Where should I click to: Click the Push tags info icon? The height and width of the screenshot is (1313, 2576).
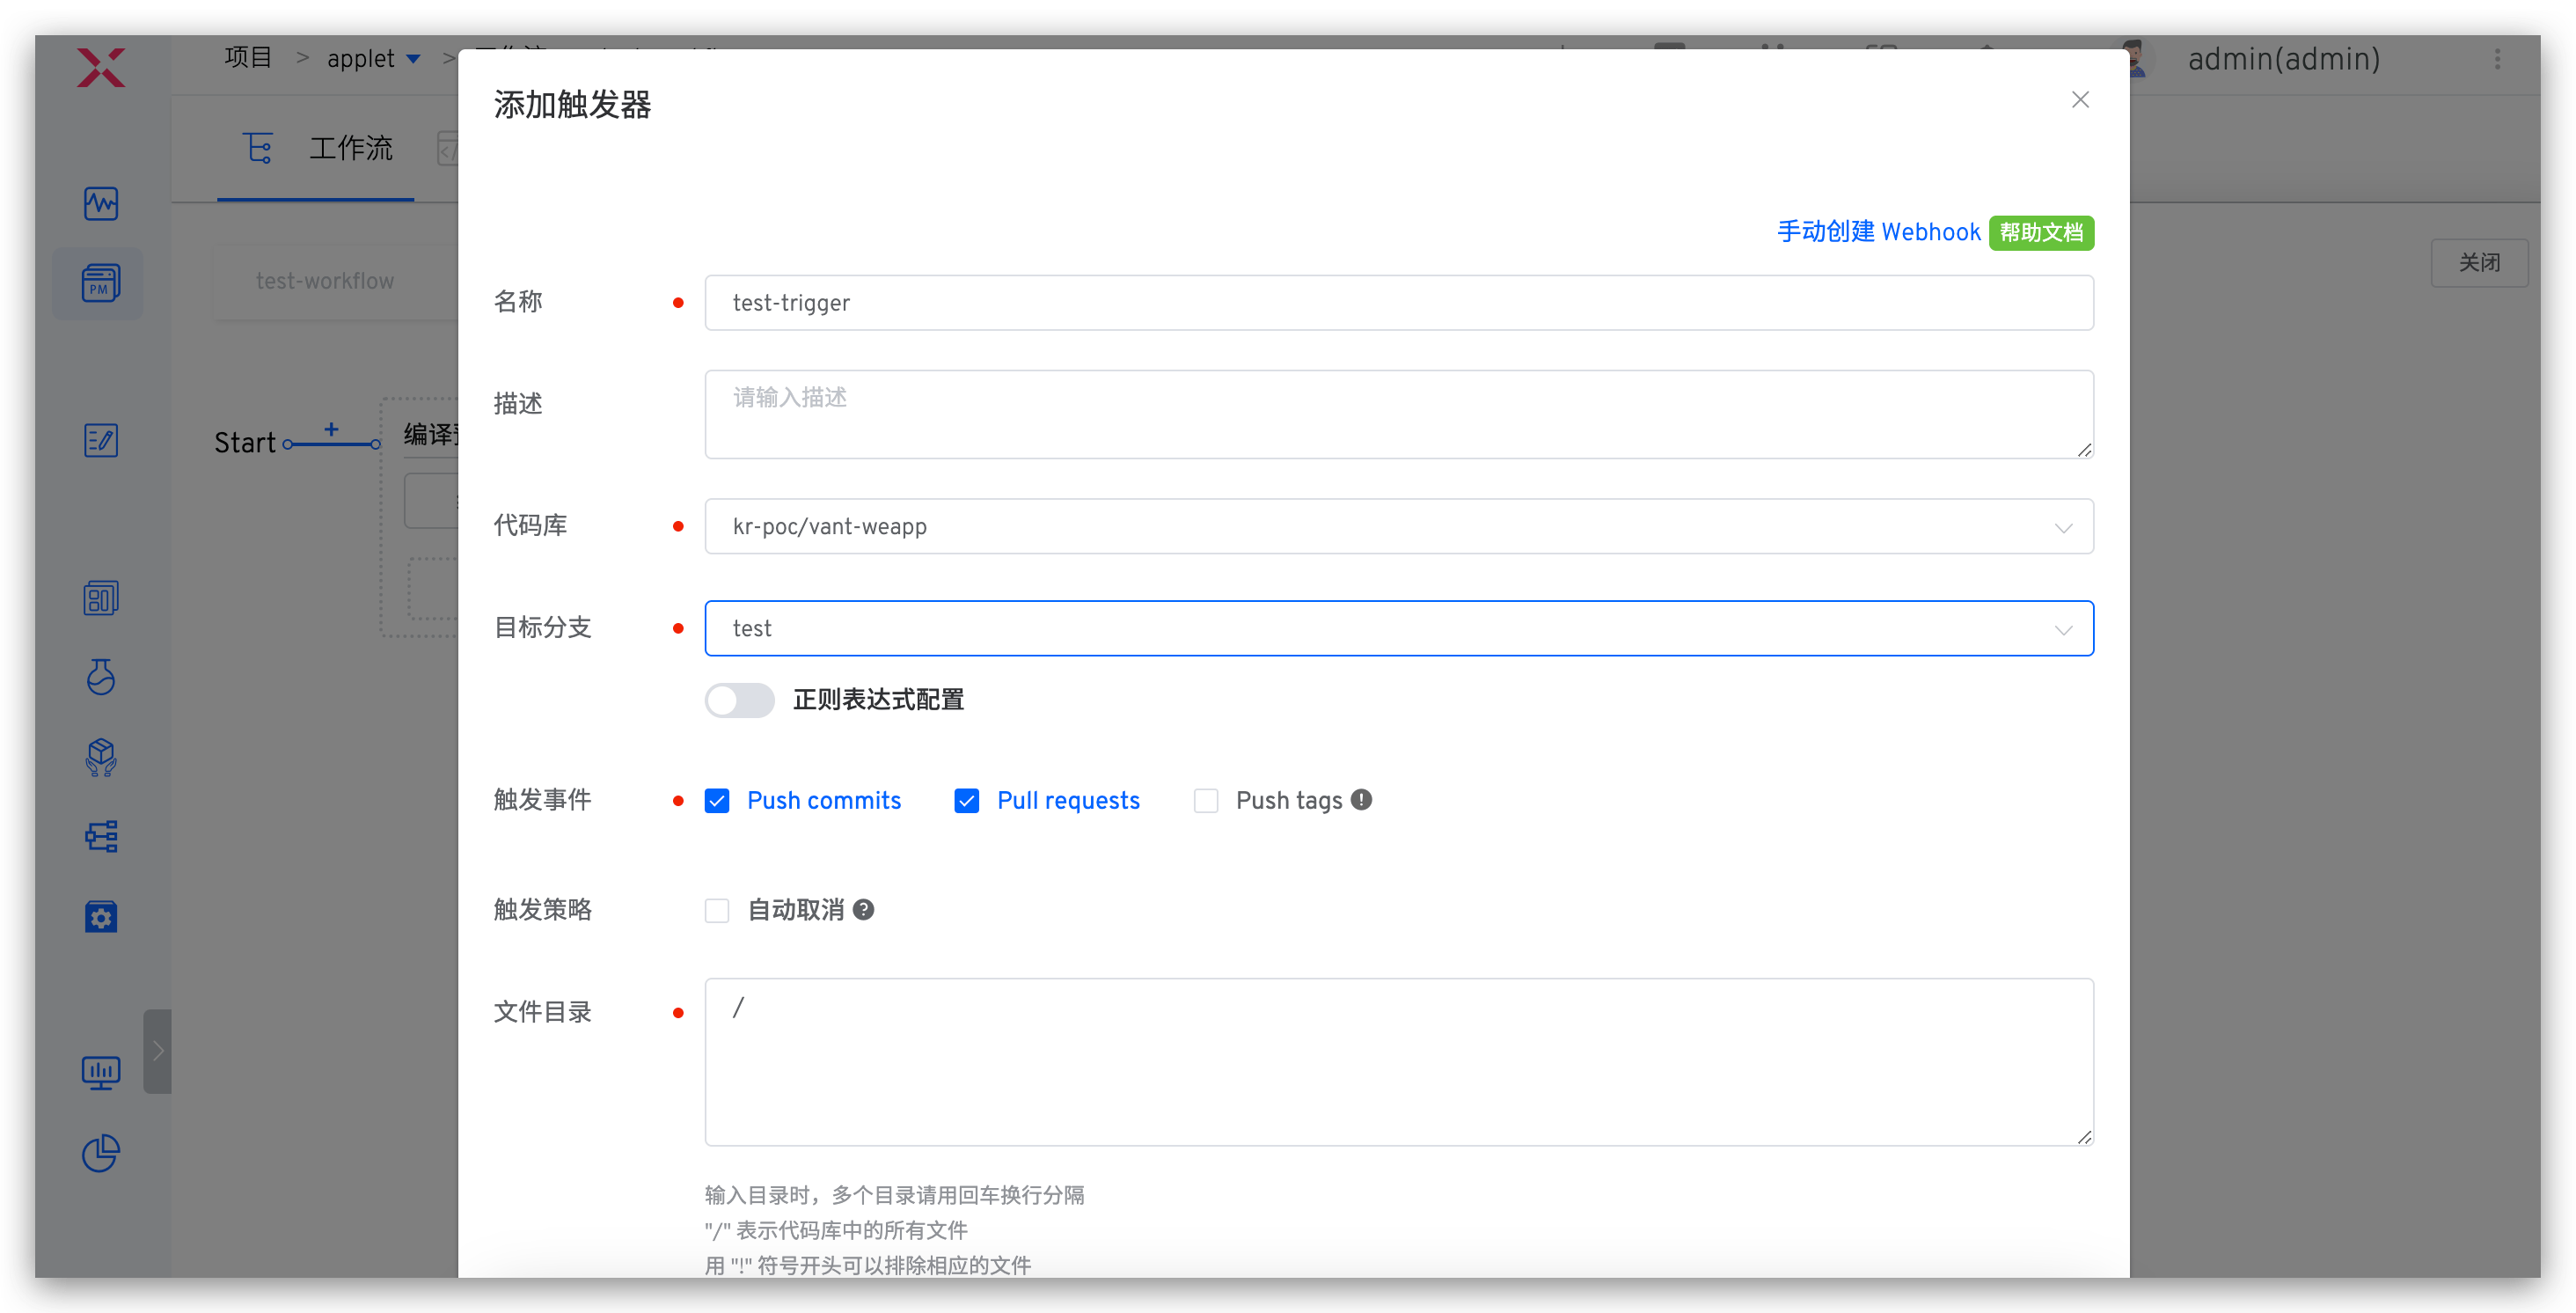(x=1361, y=799)
